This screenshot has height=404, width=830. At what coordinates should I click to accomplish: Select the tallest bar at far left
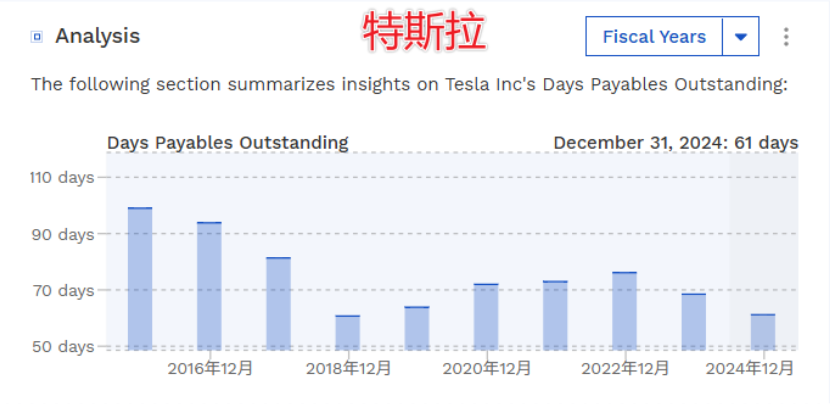pos(140,278)
